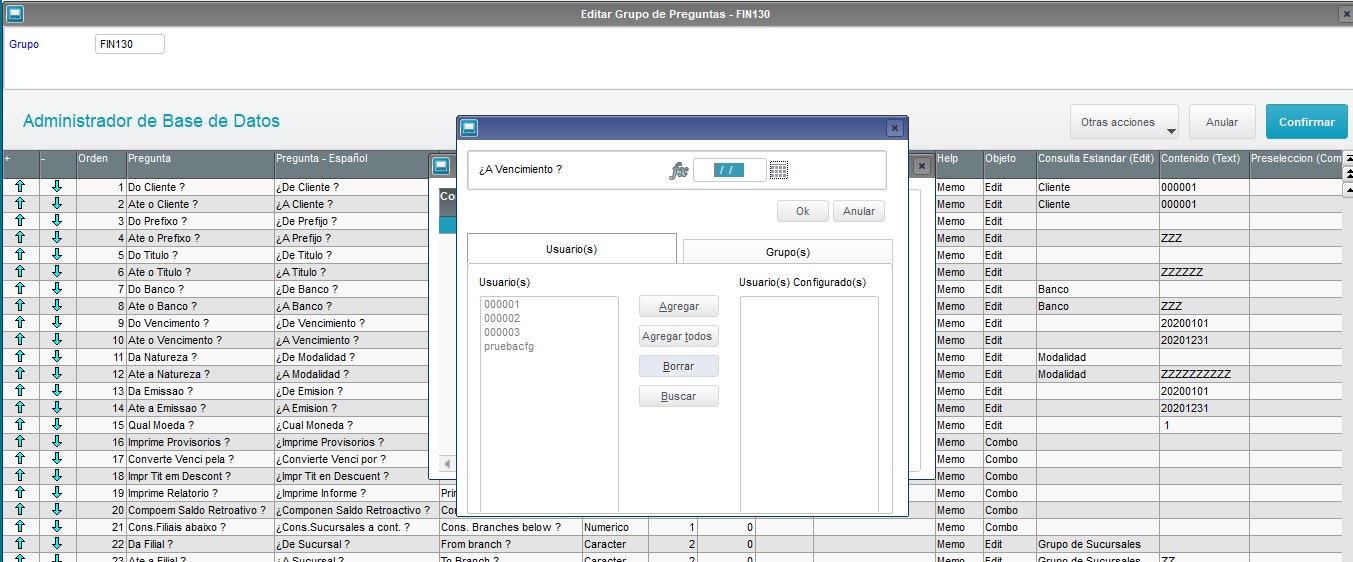Image resolution: width=1353 pixels, height=562 pixels.
Task: Move down row 'Qual Moeda ?'
Action: 57,425
